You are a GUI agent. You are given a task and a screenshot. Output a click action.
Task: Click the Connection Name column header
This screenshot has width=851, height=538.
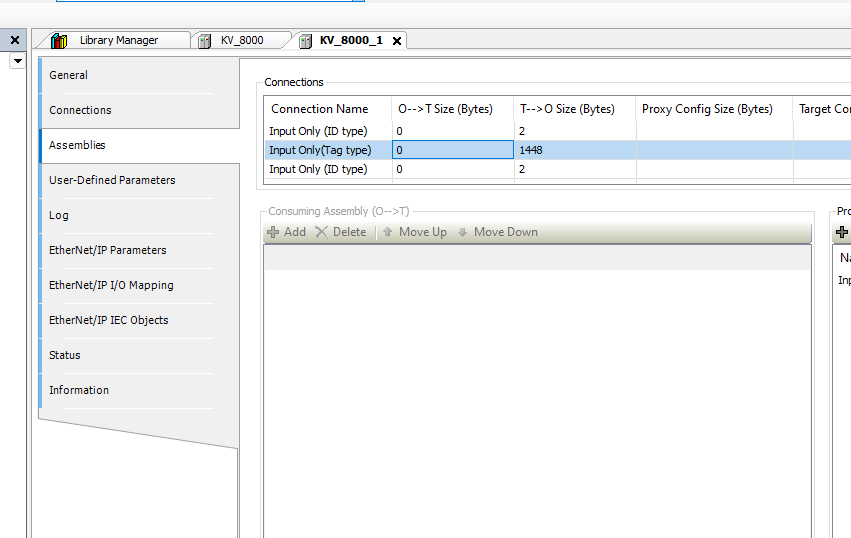[x=328, y=109]
